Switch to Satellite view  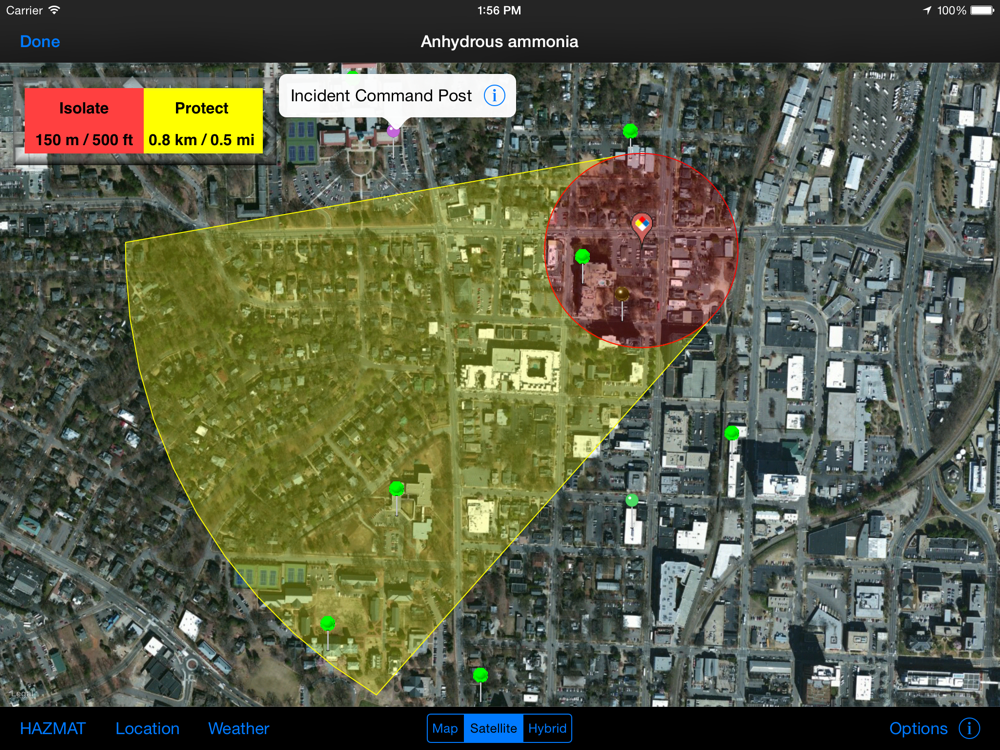(493, 728)
